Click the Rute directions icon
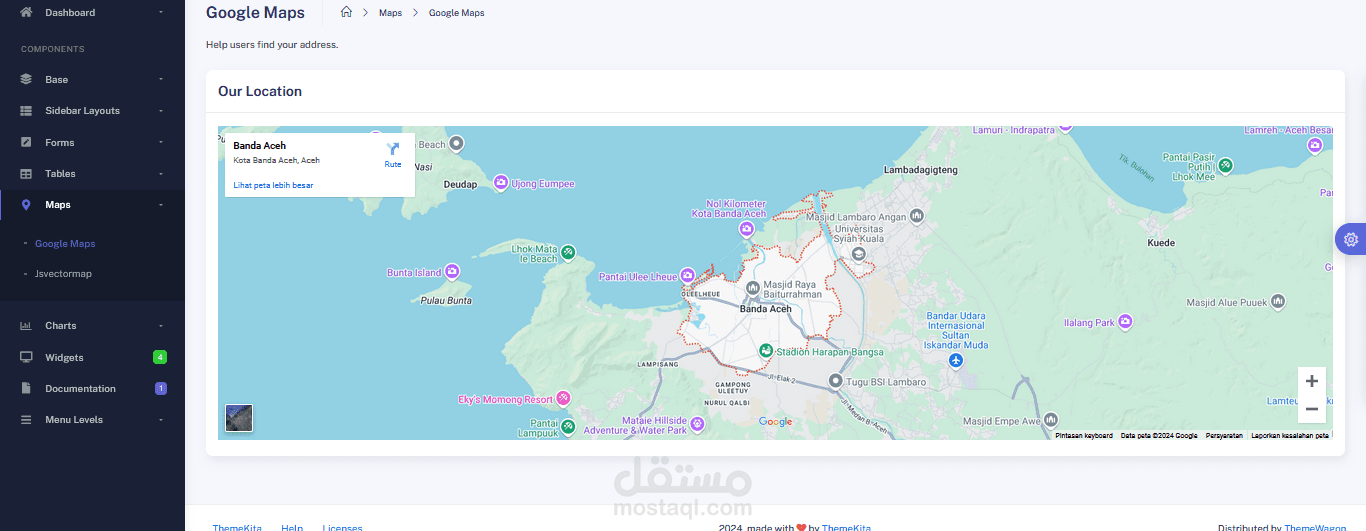The image size is (1366, 531). [393, 148]
